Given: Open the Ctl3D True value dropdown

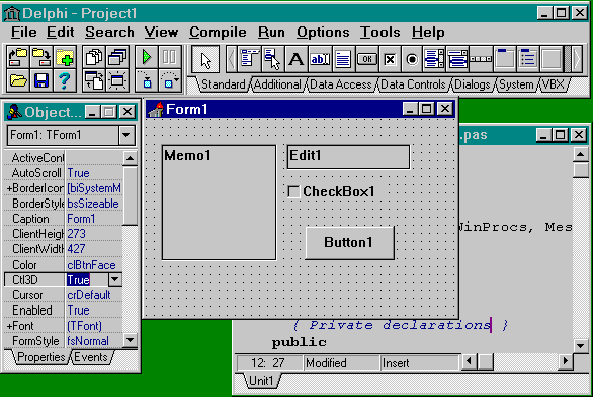Looking at the screenshot, I should click(115, 280).
